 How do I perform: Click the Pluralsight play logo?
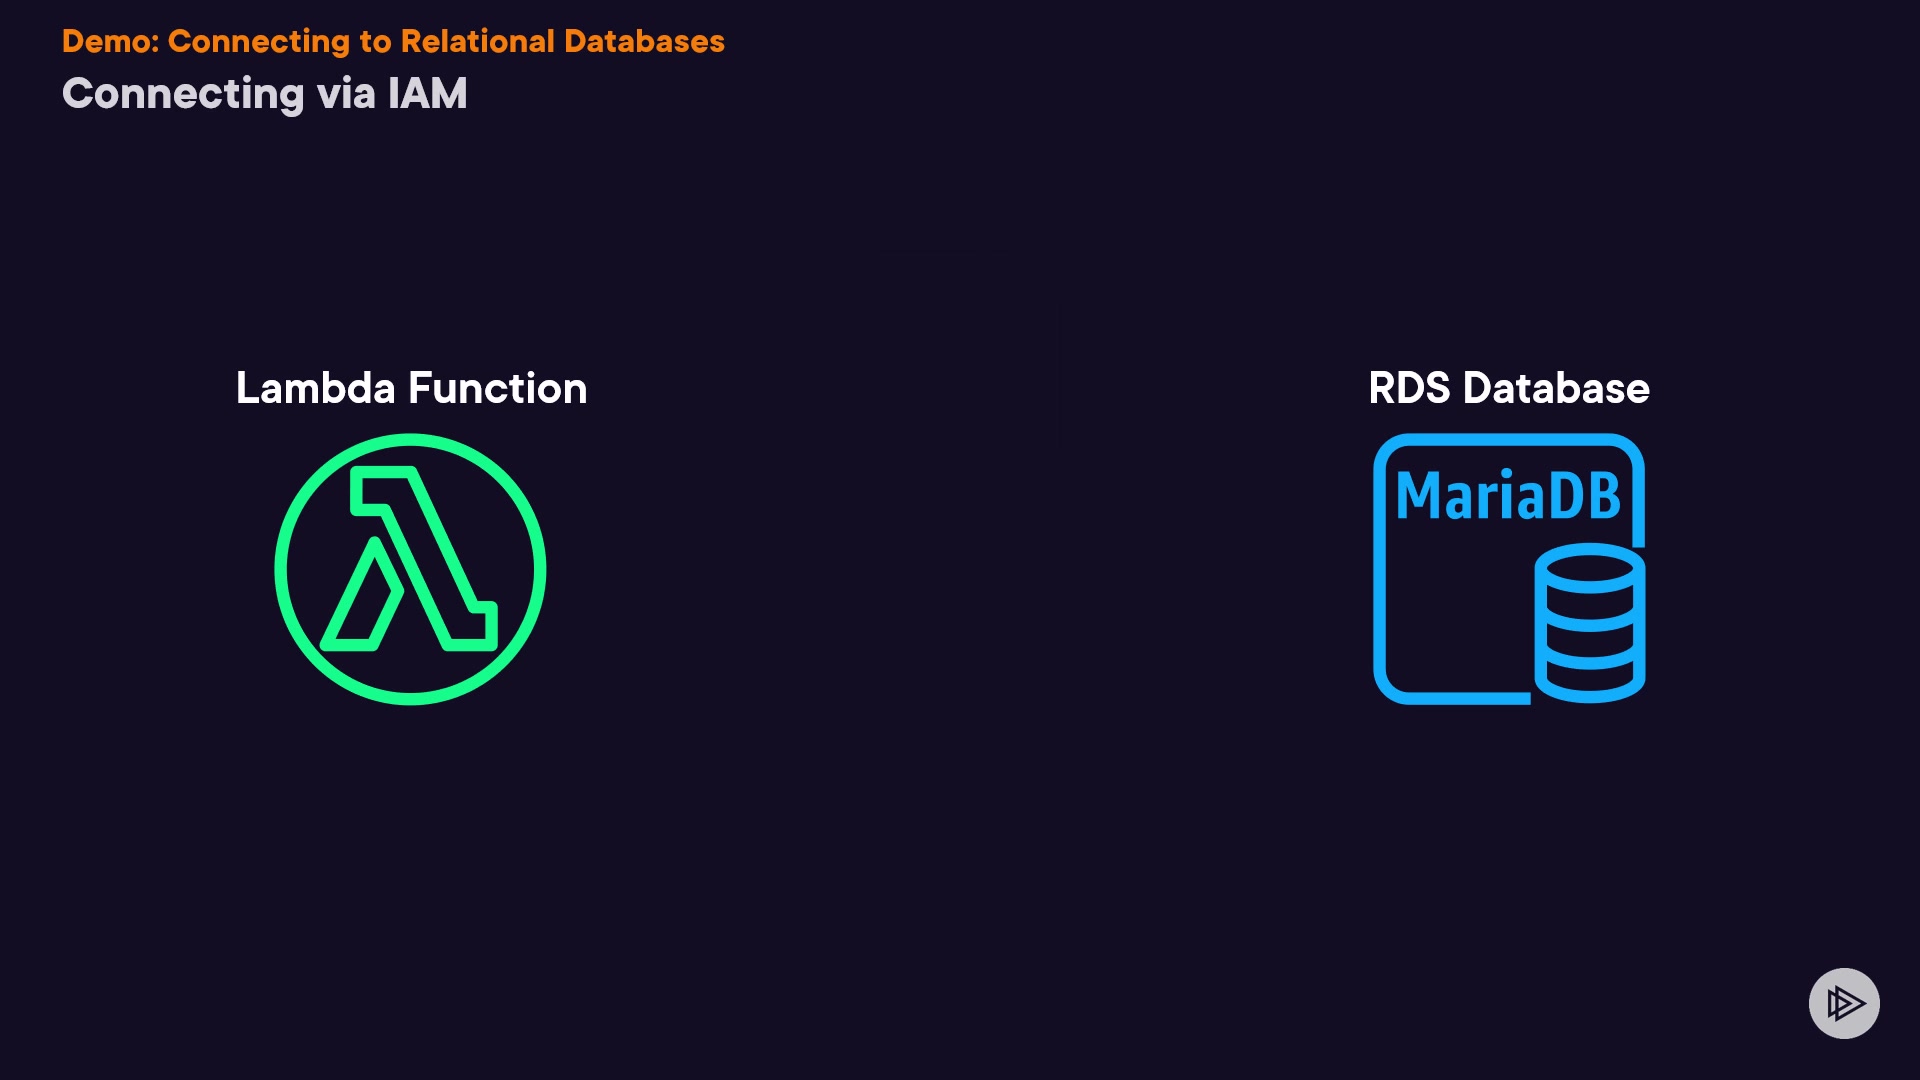pyautogui.click(x=1844, y=1003)
